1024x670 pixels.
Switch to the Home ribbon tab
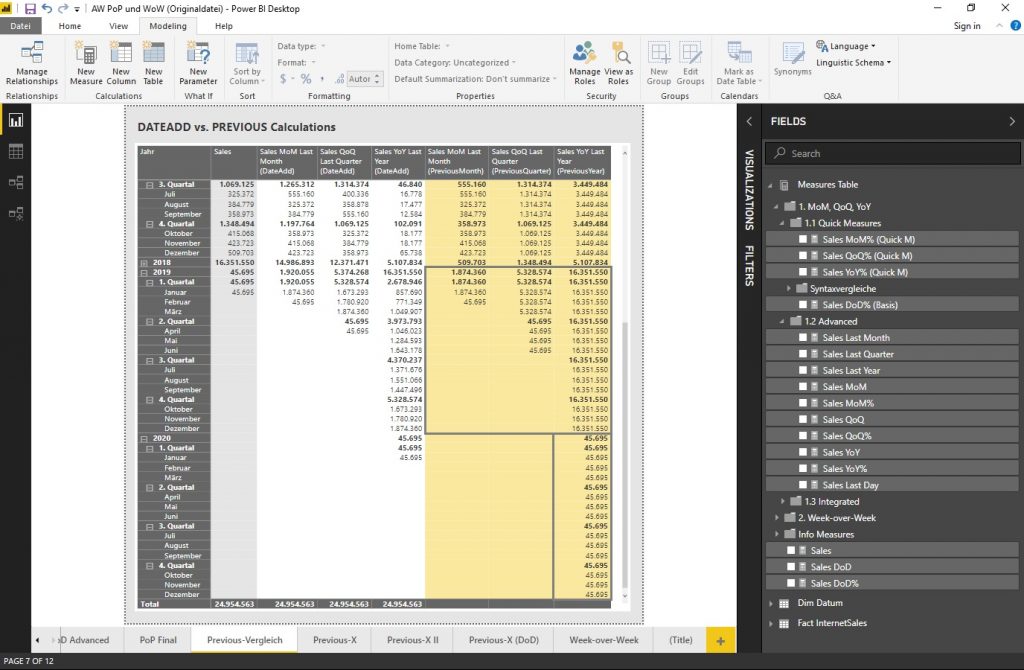pos(72,26)
